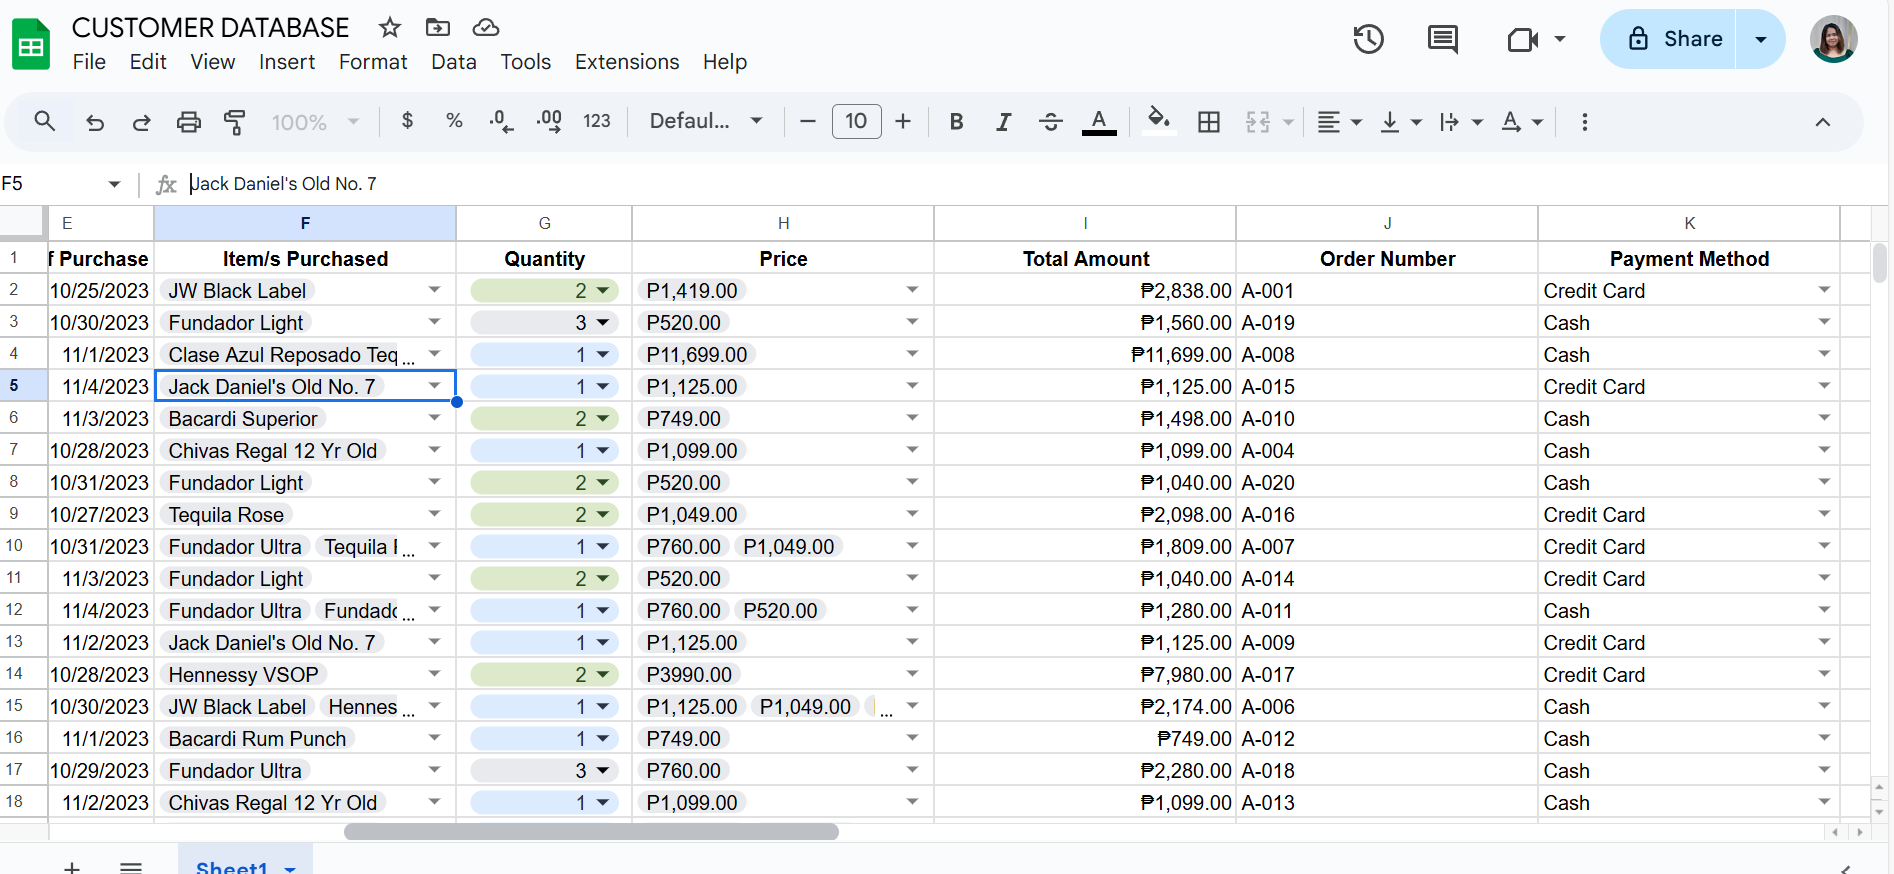View cloud document status icon
Viewport: 1894px width, 874px height.
point(486,27)
